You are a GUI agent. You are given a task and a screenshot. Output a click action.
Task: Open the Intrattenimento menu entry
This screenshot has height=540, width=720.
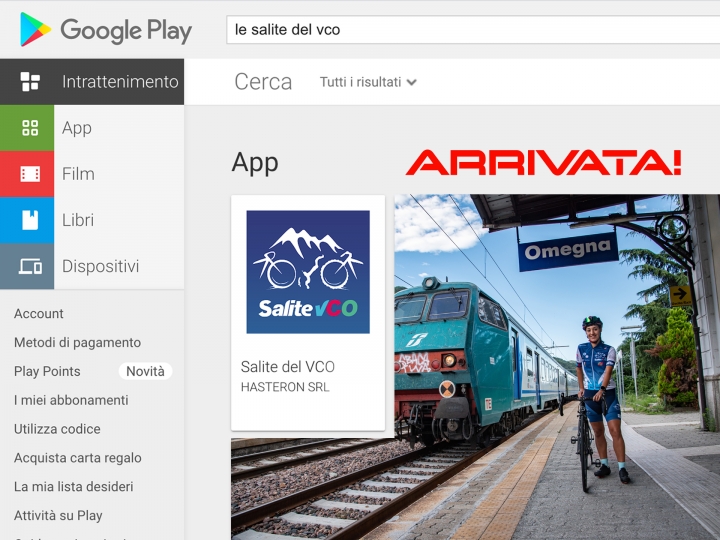tap(92, 82)
